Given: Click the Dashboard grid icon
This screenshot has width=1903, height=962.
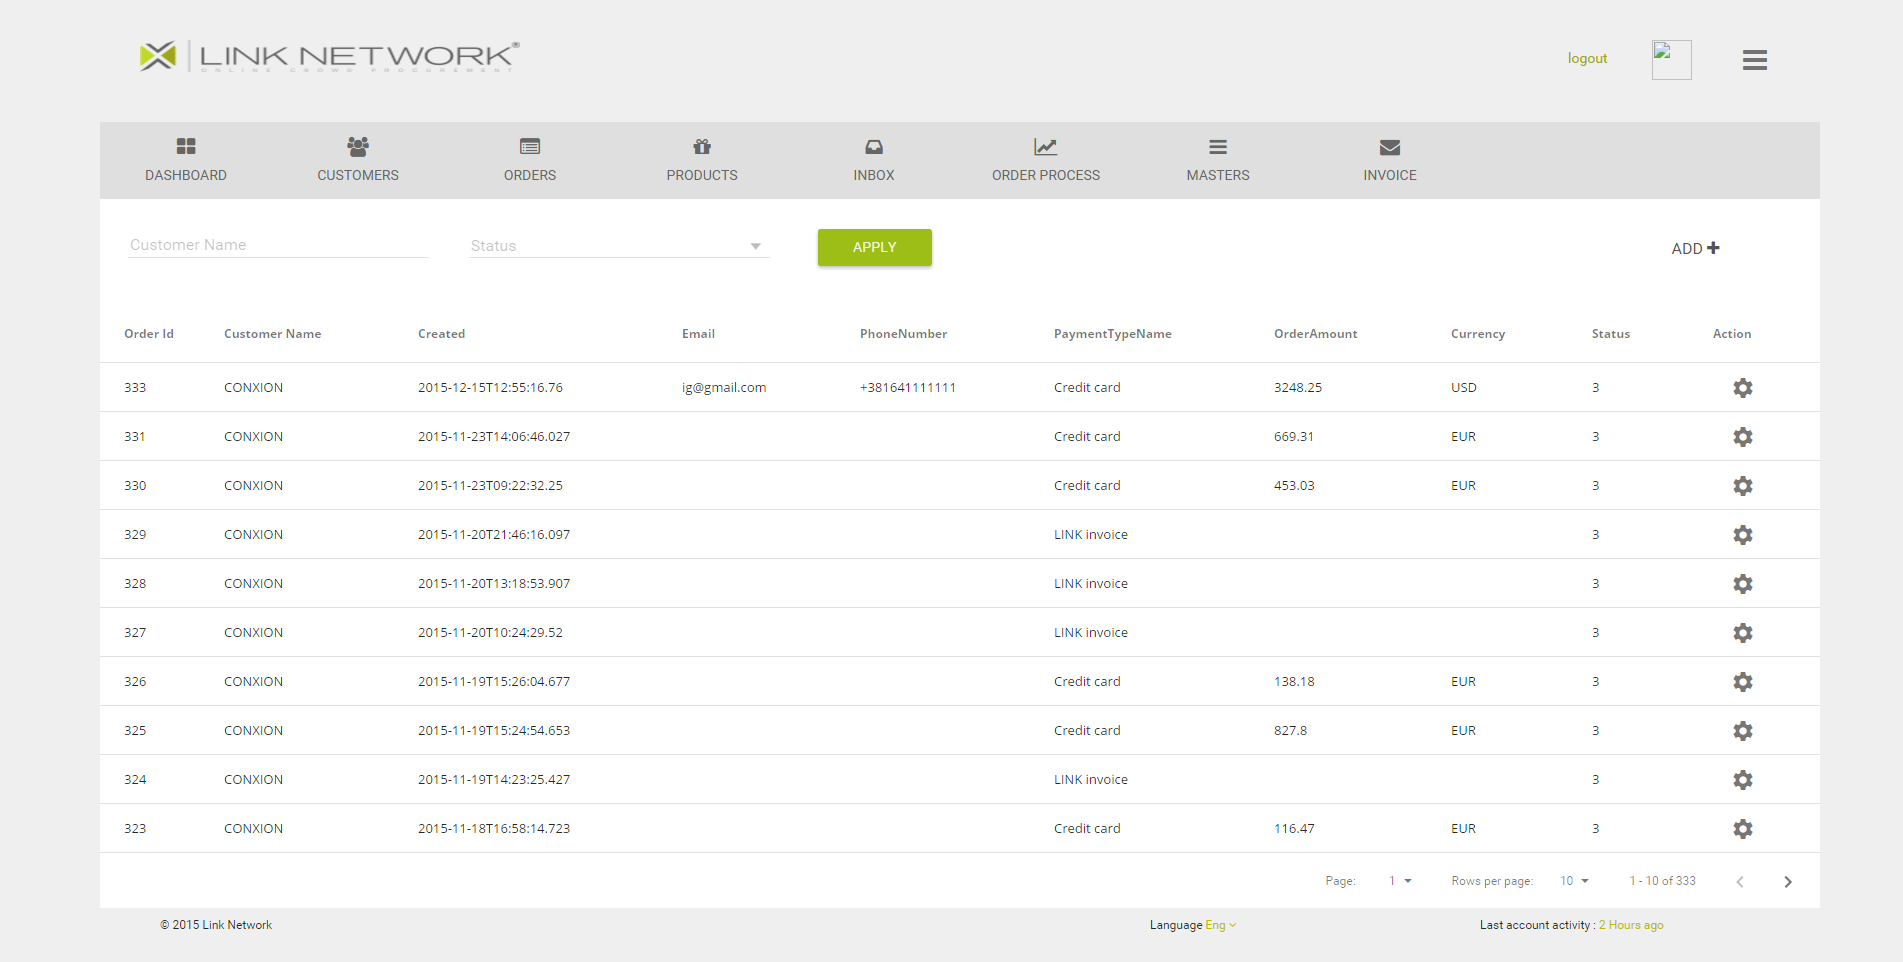Looking at the screenshot, I should [186, 147].
